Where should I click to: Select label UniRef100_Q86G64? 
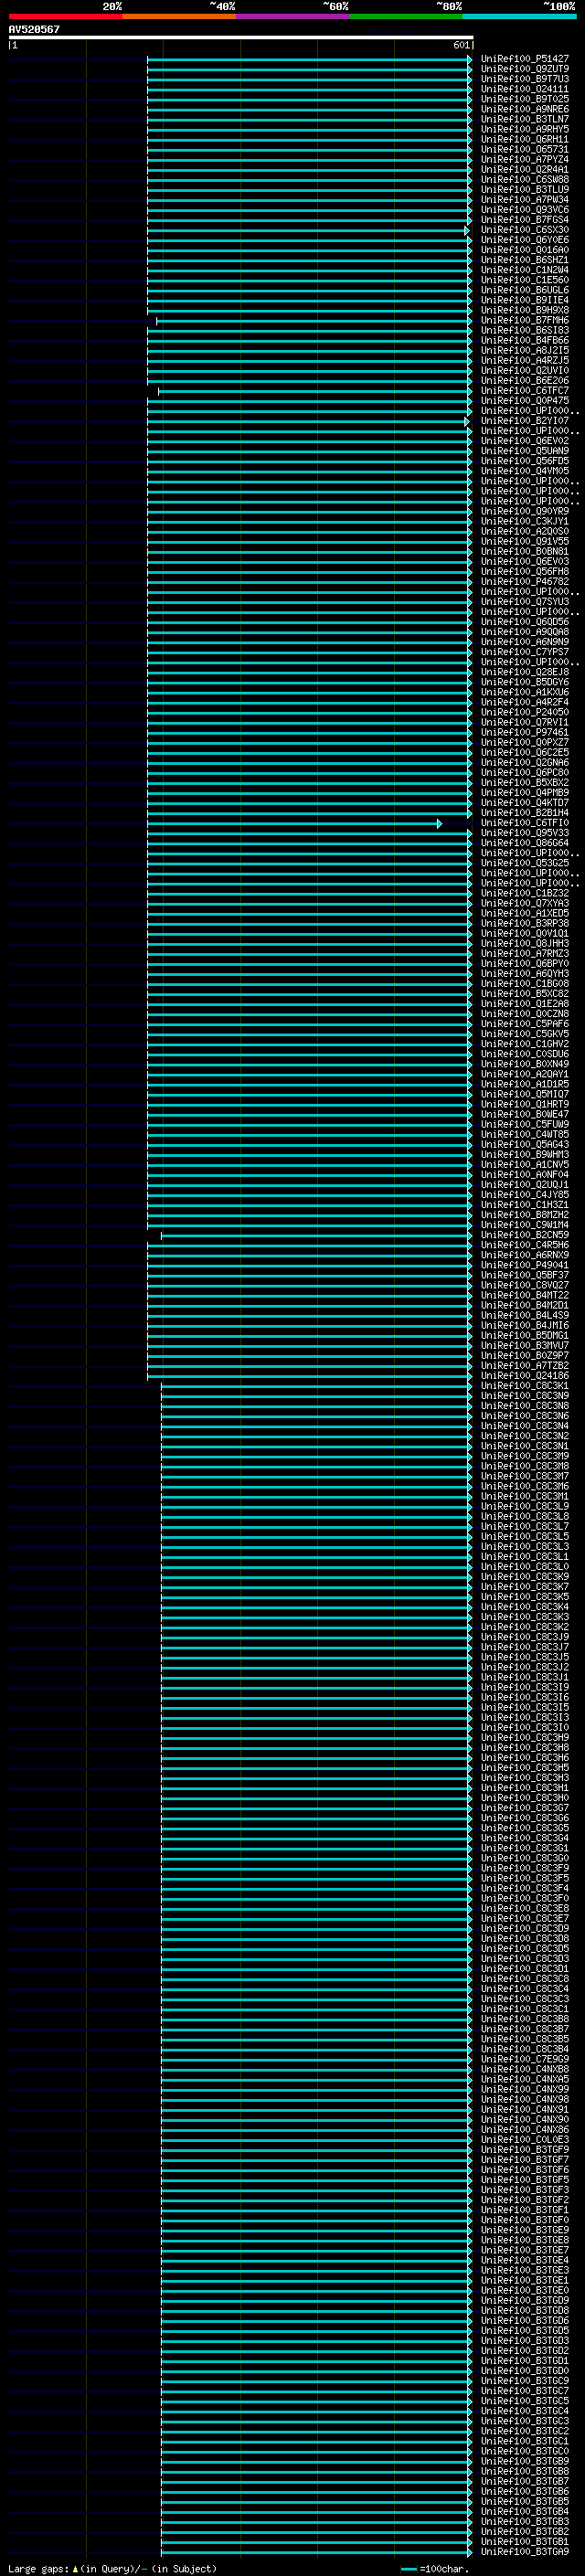click(x=525, y=843)
